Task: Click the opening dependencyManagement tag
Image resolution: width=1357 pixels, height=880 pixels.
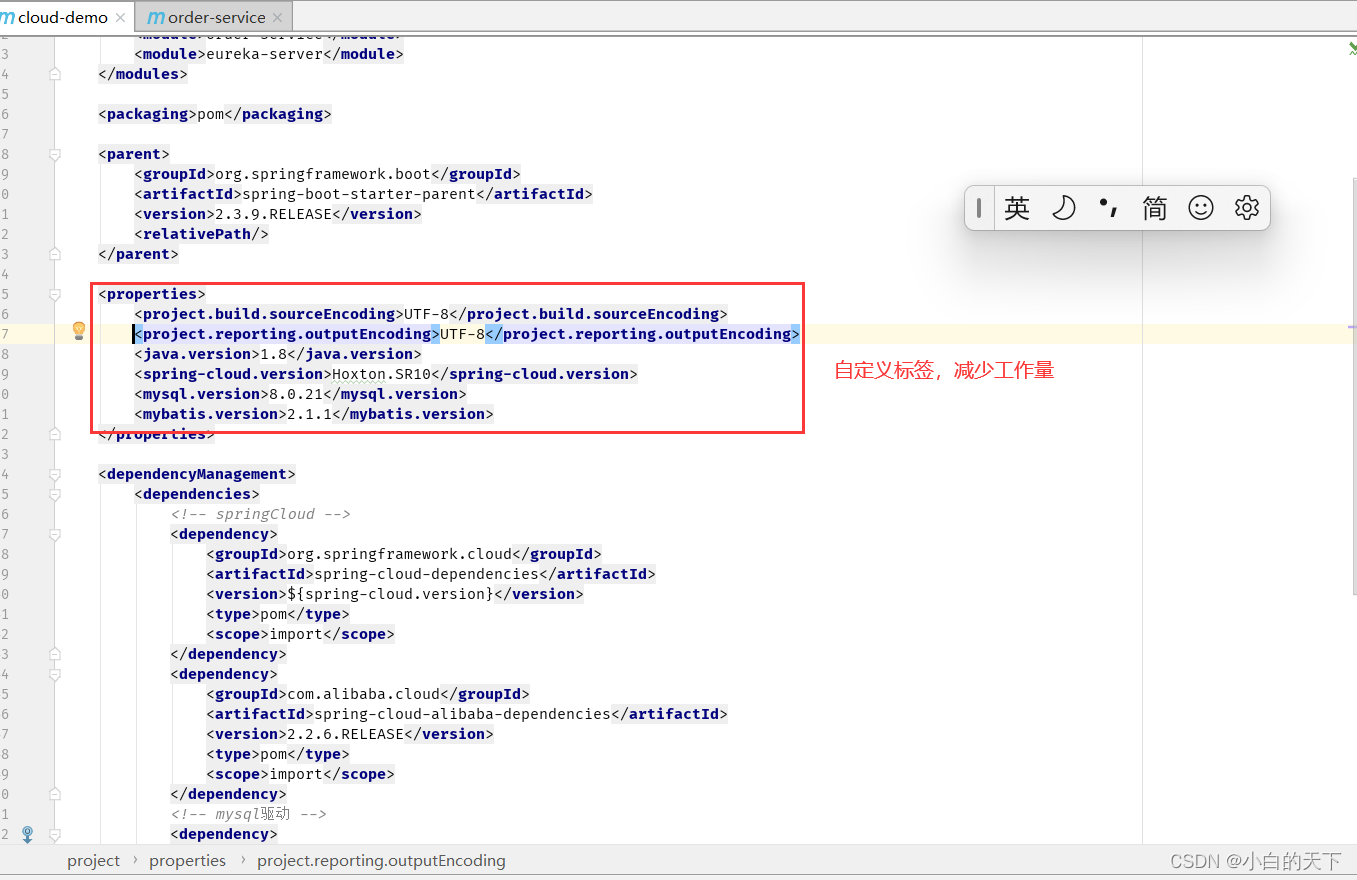Action: [x=197, y=474]
